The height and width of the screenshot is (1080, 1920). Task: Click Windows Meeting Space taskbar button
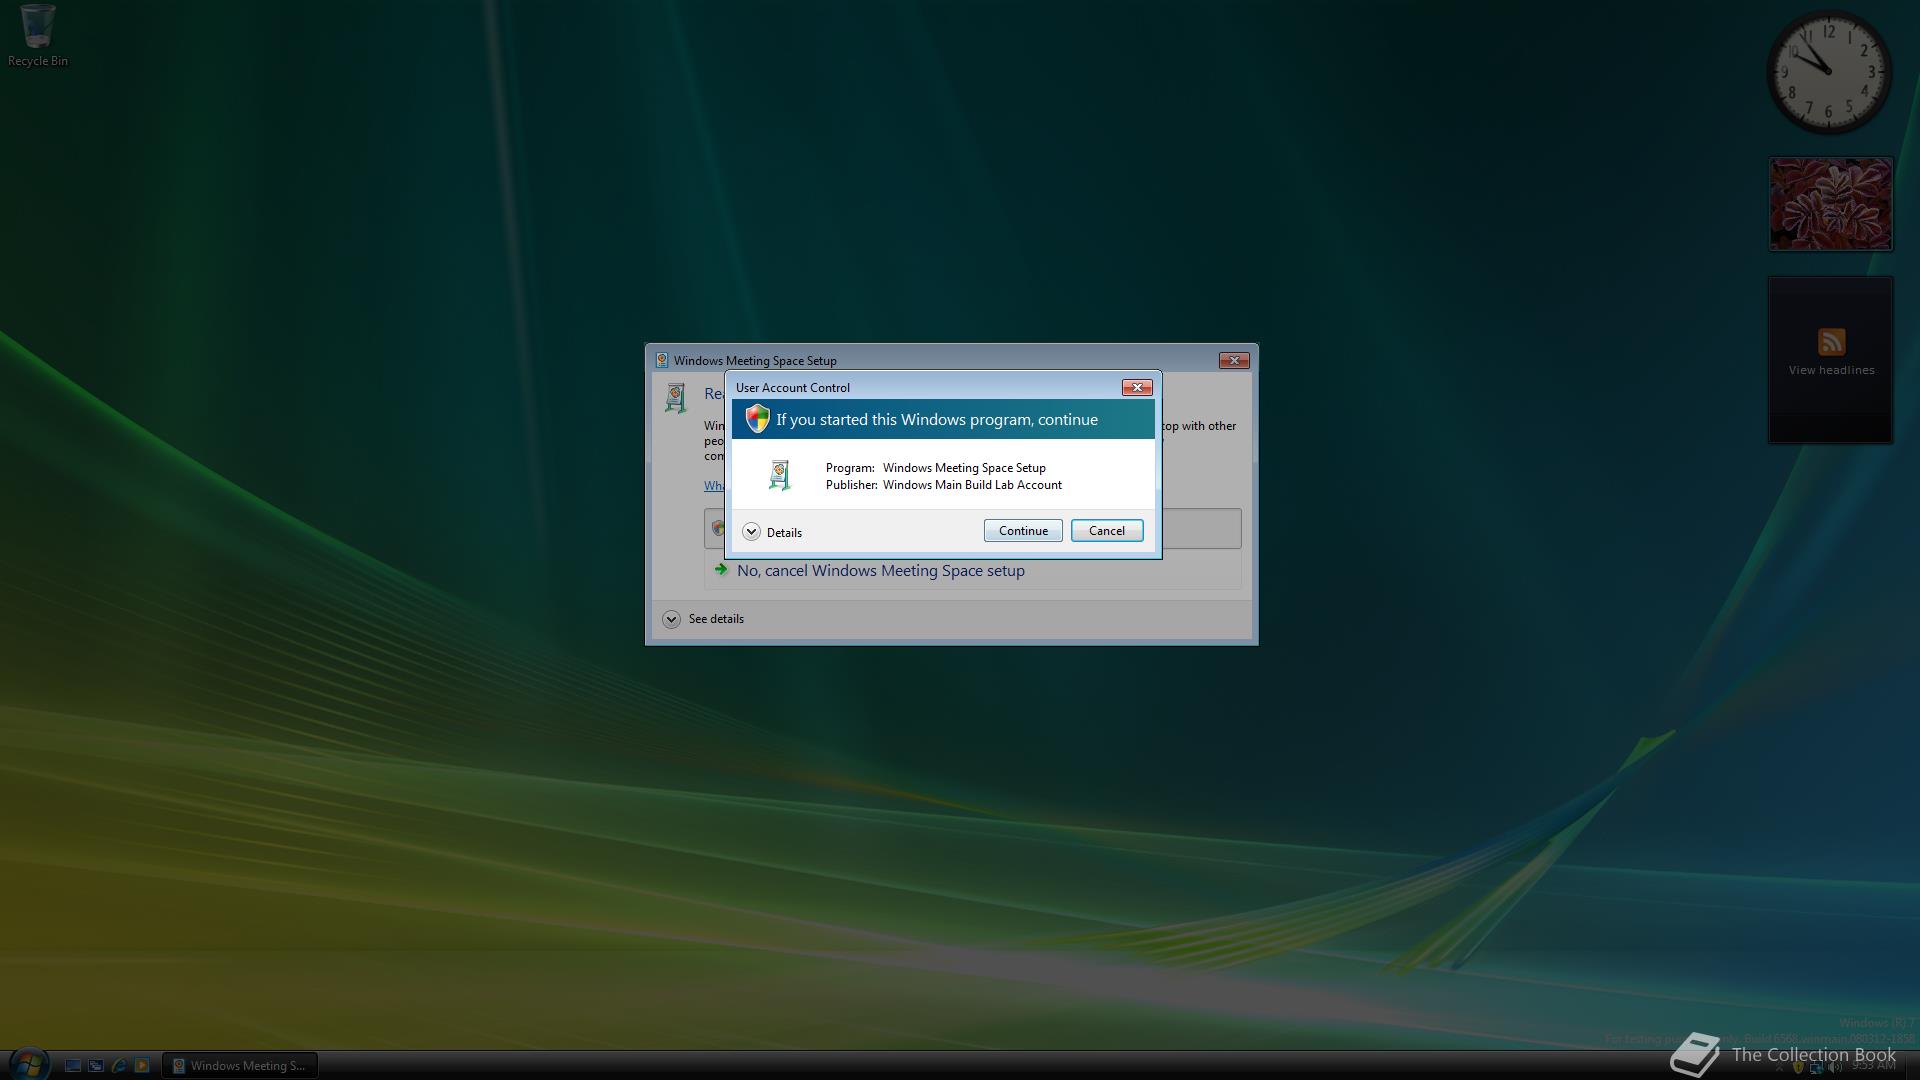(x=240, y=1066)
